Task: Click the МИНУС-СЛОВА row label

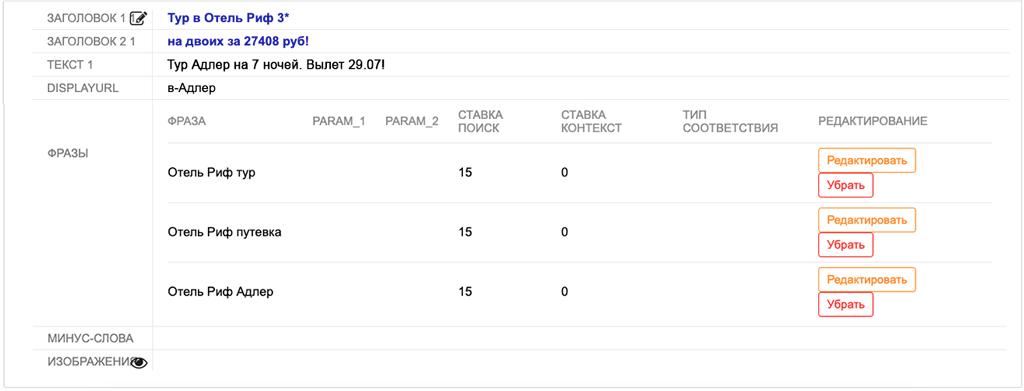Action: point(90,338)
